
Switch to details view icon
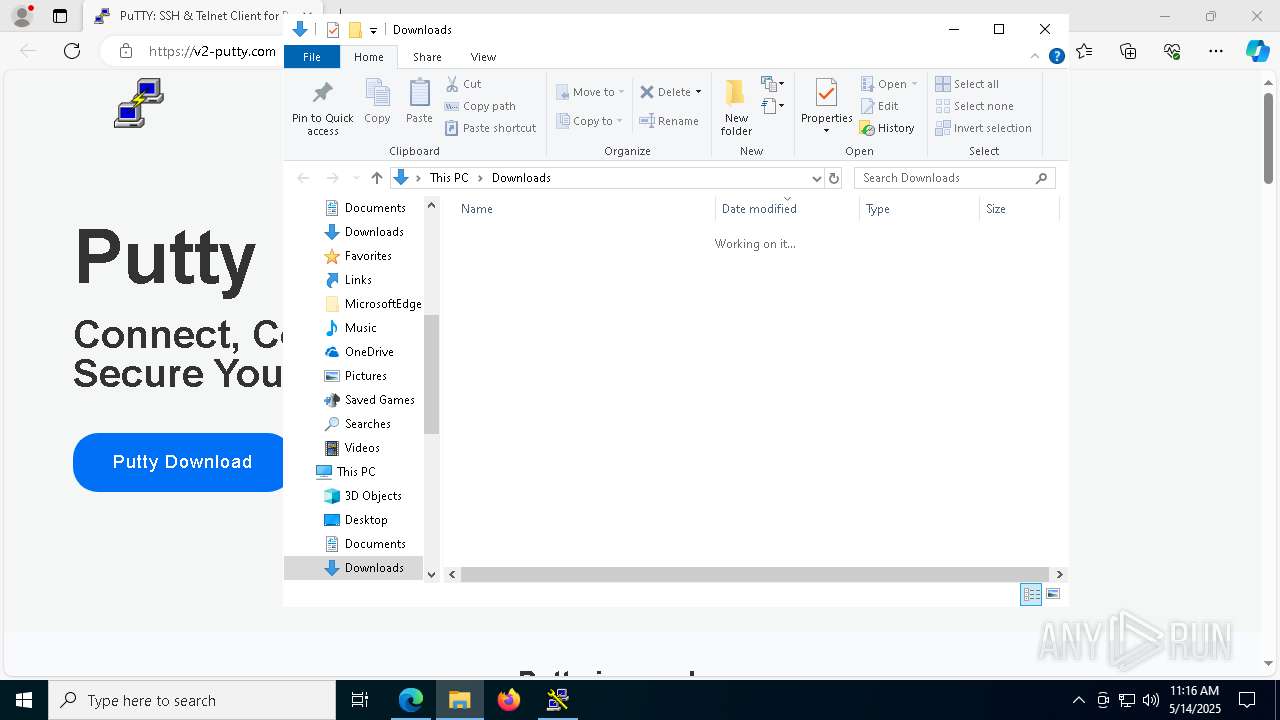click(x=1031, y=594)
